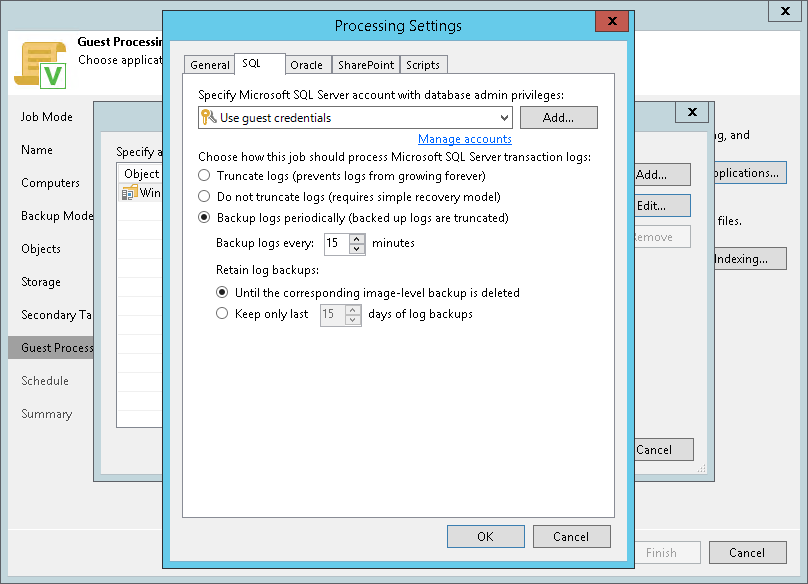Click the Applications... button in the wizard
Screen dimensions: 808x584
click(x=750, y=173)
